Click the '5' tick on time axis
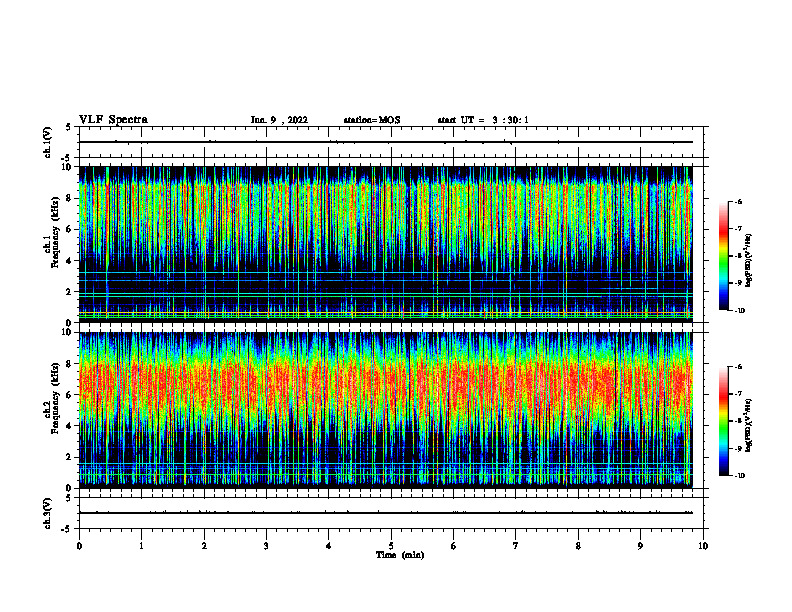Screen dimensions: 792x612 point(391,546)
